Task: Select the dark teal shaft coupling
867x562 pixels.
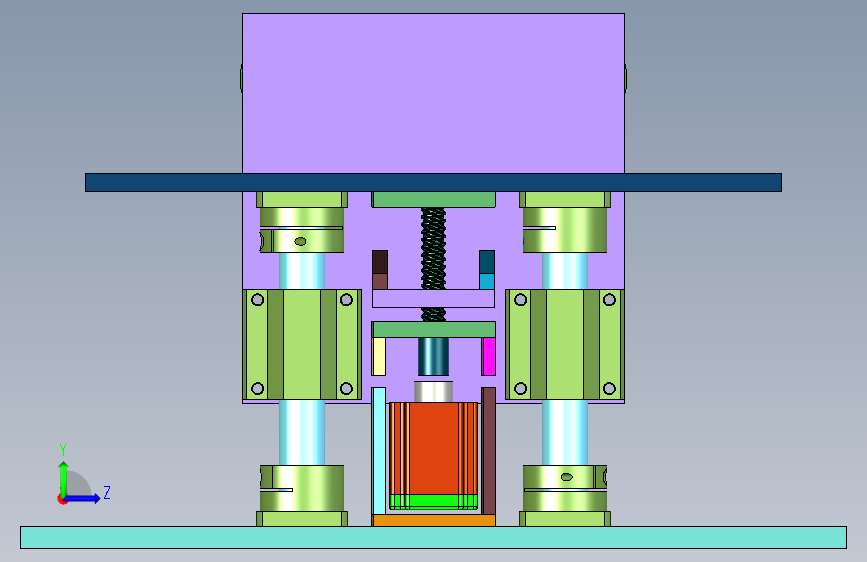Action: click(x=434, y=357)
